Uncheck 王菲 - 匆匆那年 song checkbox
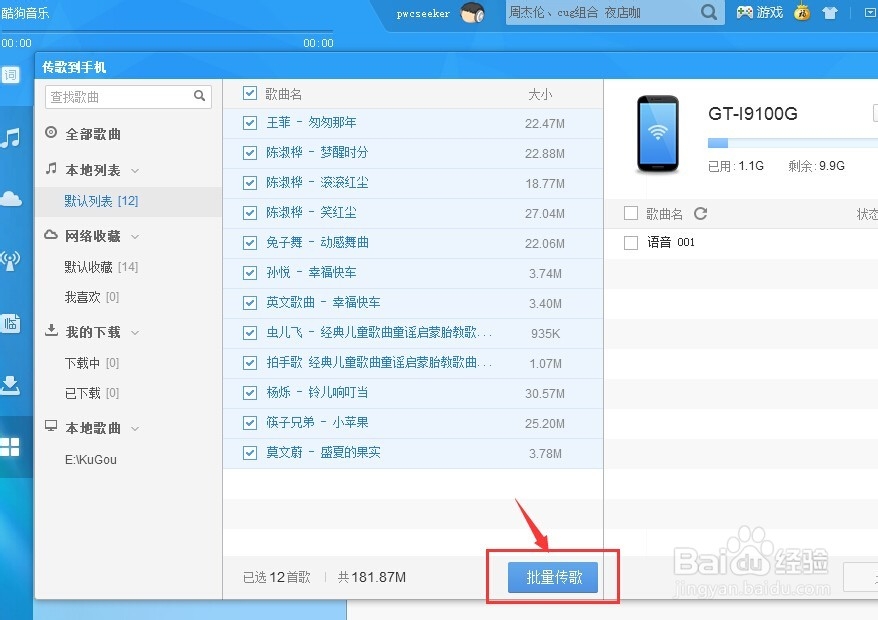Viewport: 878px width, 620px height. 248,122
